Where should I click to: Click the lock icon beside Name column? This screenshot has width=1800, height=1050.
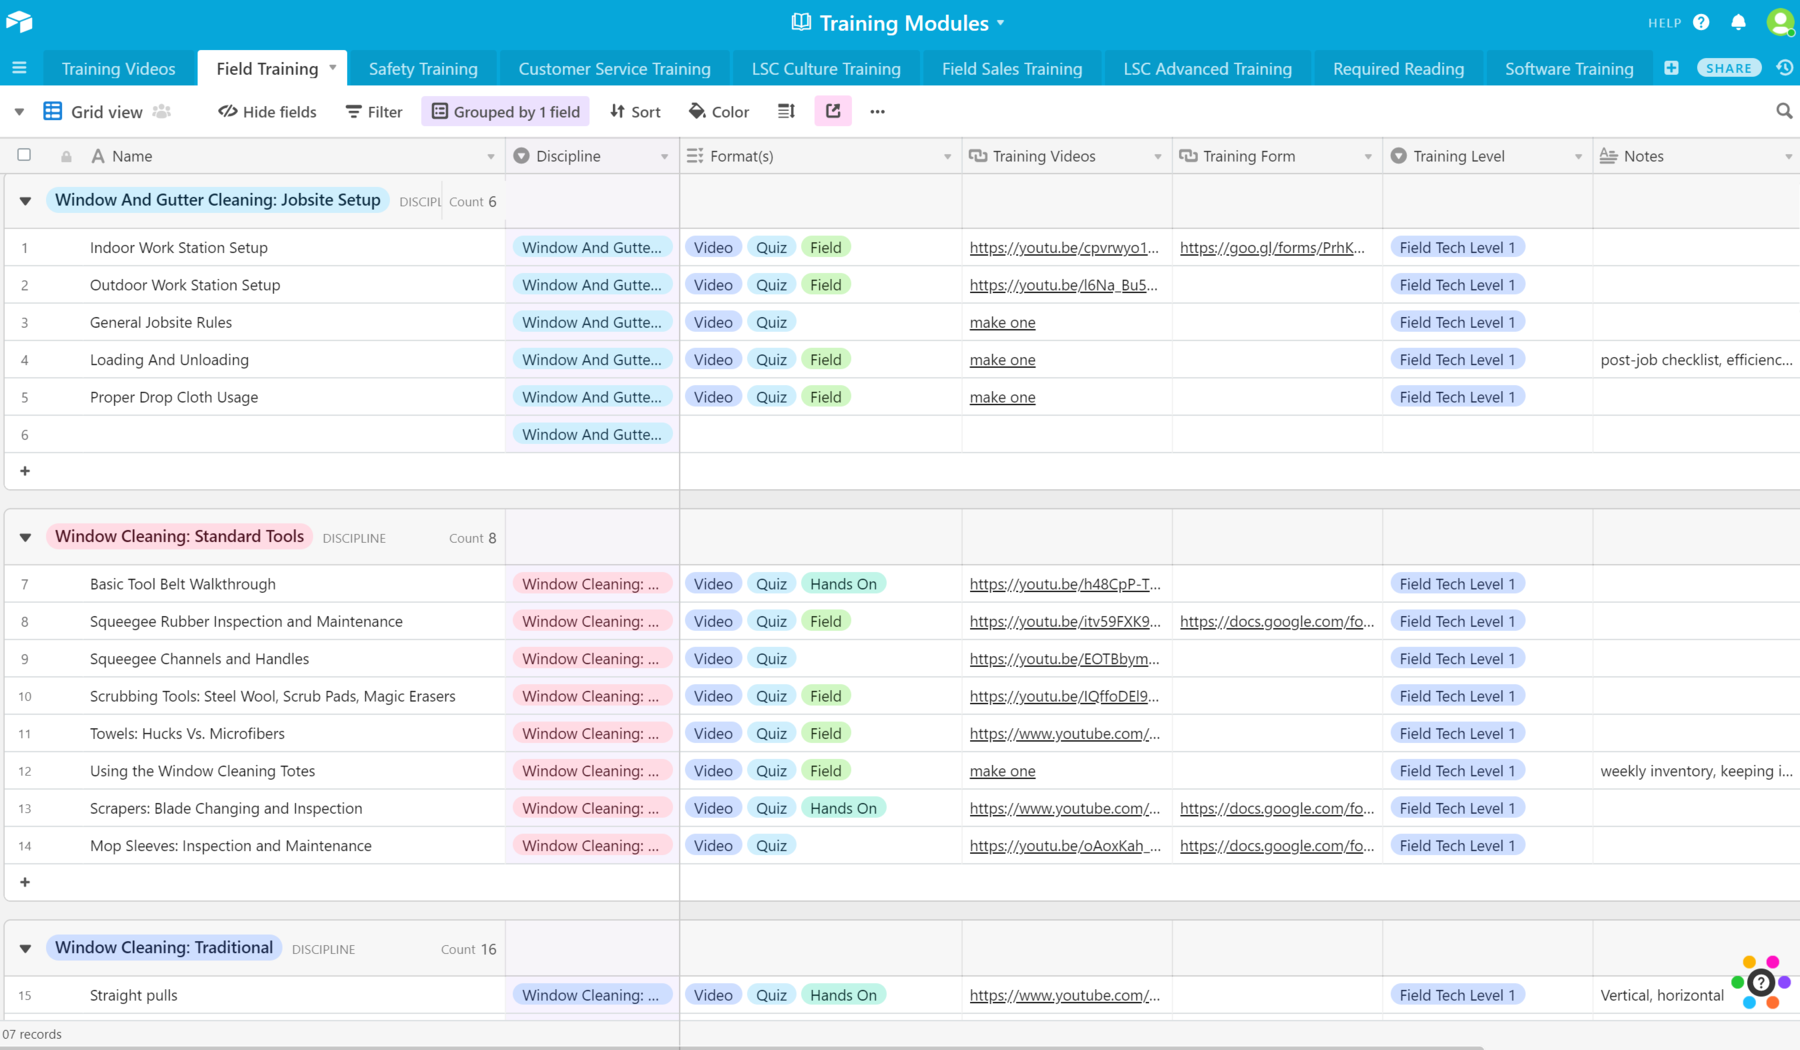coord(65,155)
